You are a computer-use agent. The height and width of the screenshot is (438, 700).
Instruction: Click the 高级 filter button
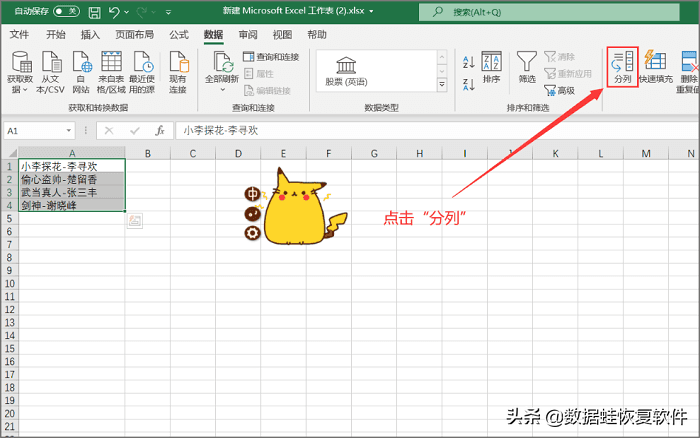559,91
